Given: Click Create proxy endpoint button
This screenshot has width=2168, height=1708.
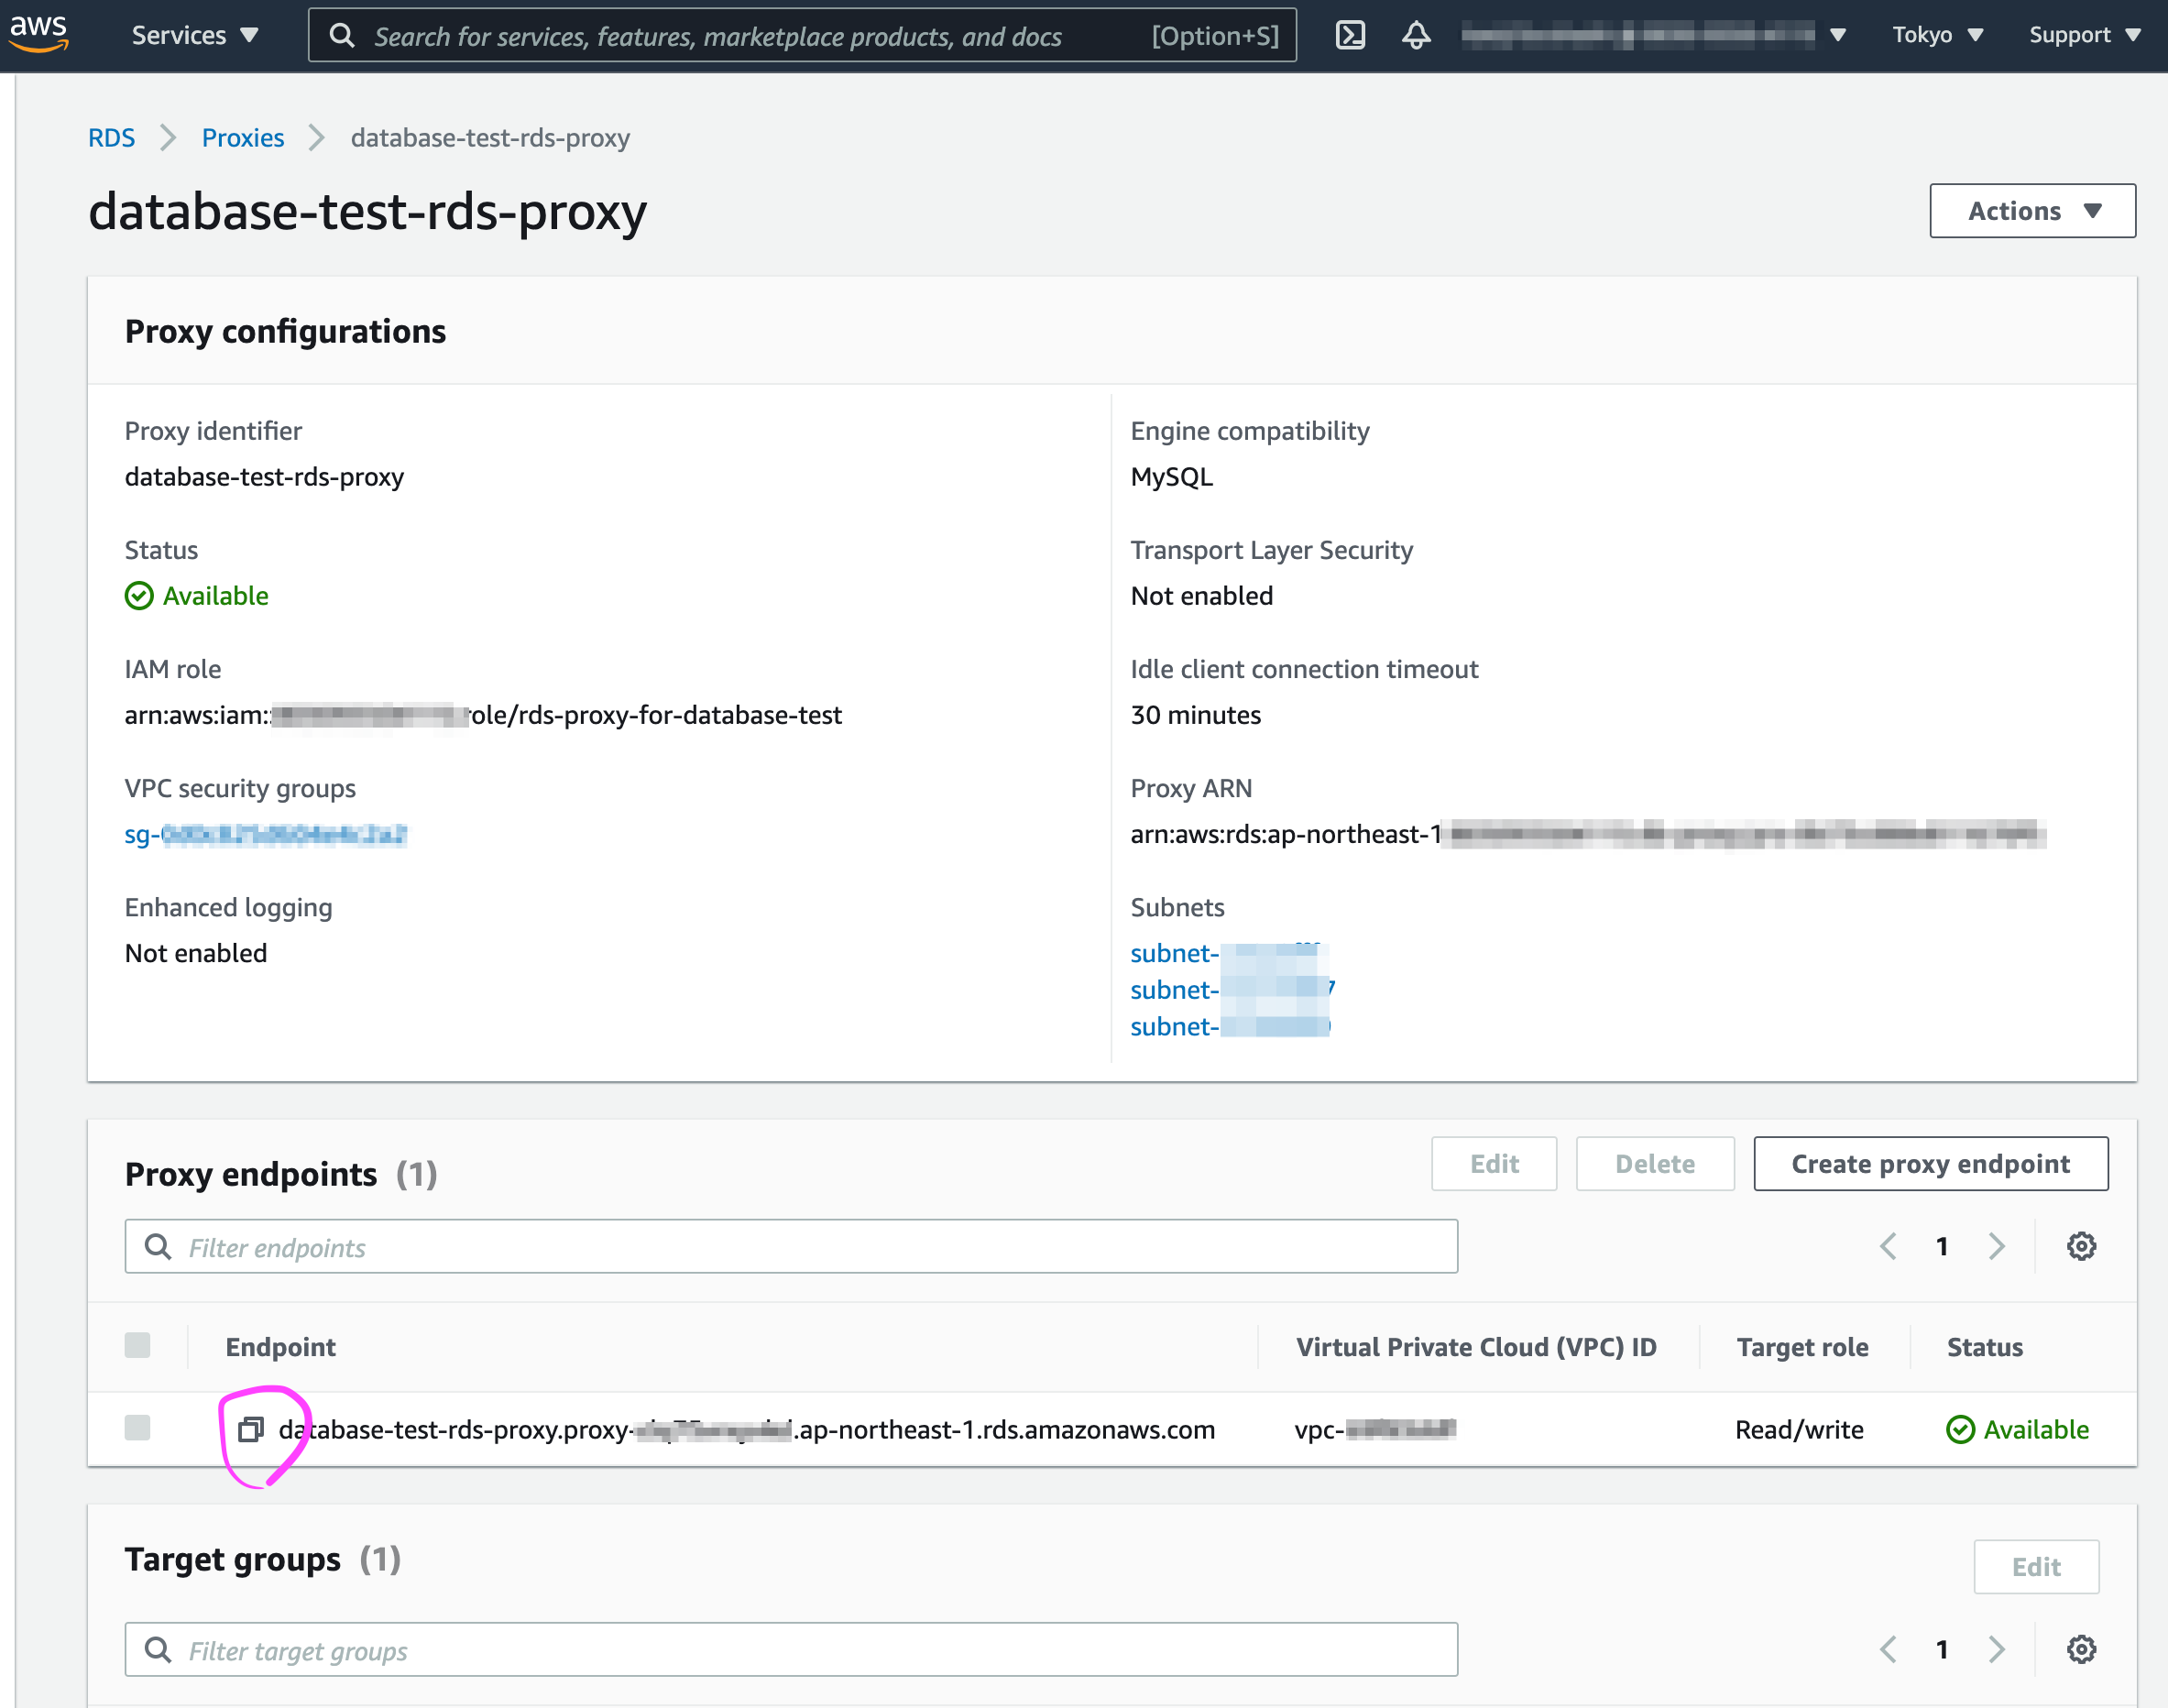Looking at the screenshot, I should pos(1930,1164).
